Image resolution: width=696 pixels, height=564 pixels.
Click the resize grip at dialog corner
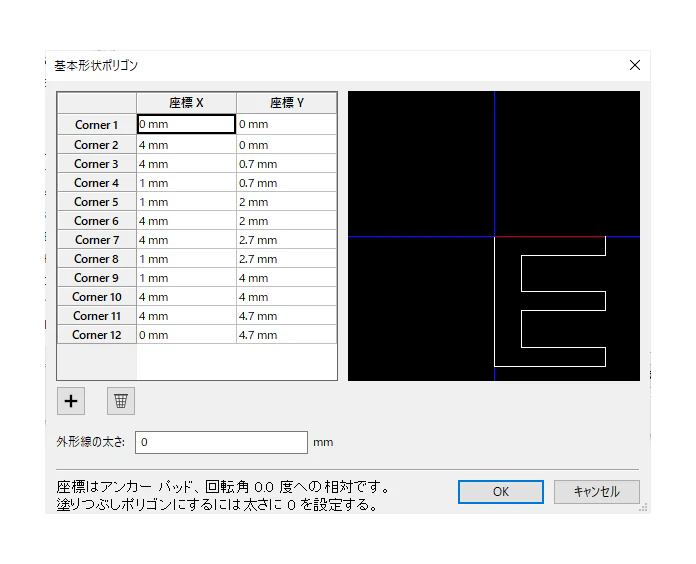pyautogui.click(x=643, y=508)
